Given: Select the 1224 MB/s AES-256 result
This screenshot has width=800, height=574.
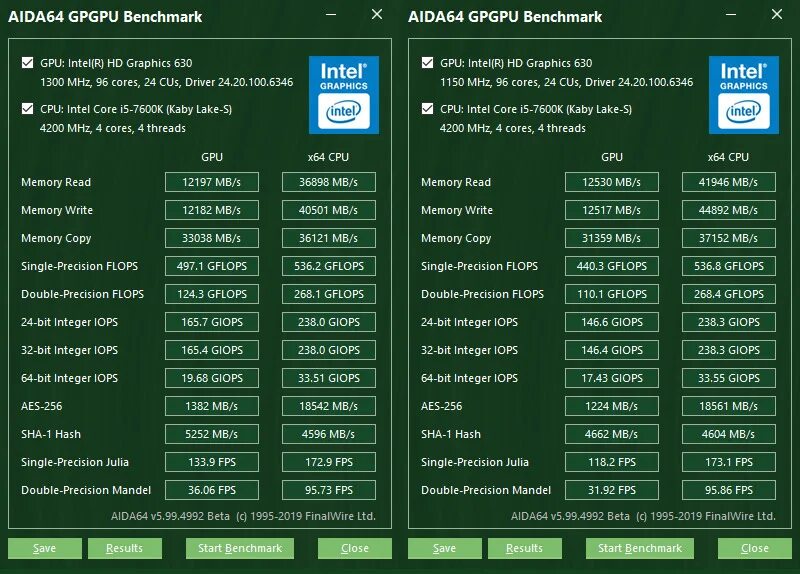Looking at the screenshot, I should pyautogui.click(x=612, y=406).
